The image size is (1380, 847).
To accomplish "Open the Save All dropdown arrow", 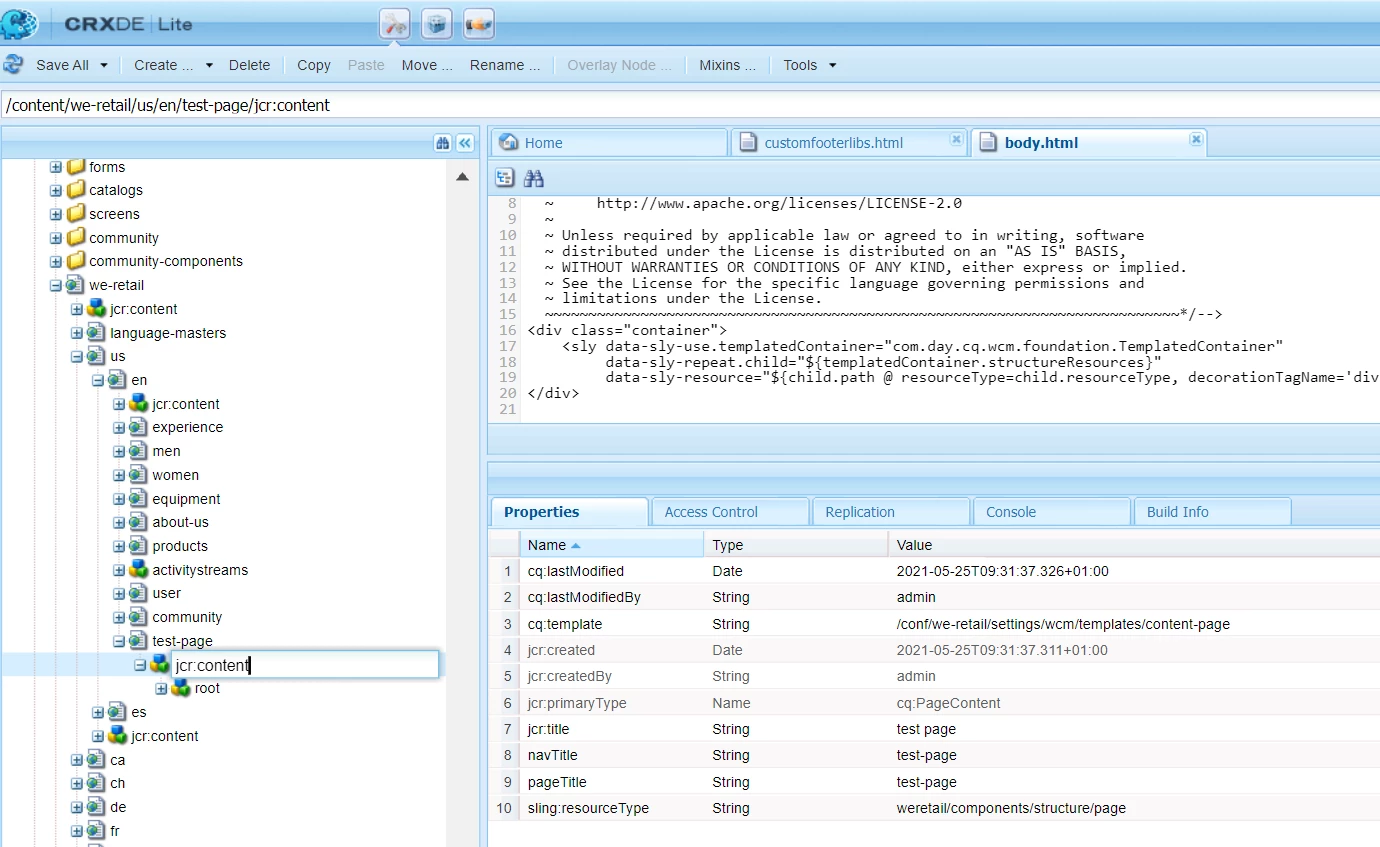I will click(104, 65).
